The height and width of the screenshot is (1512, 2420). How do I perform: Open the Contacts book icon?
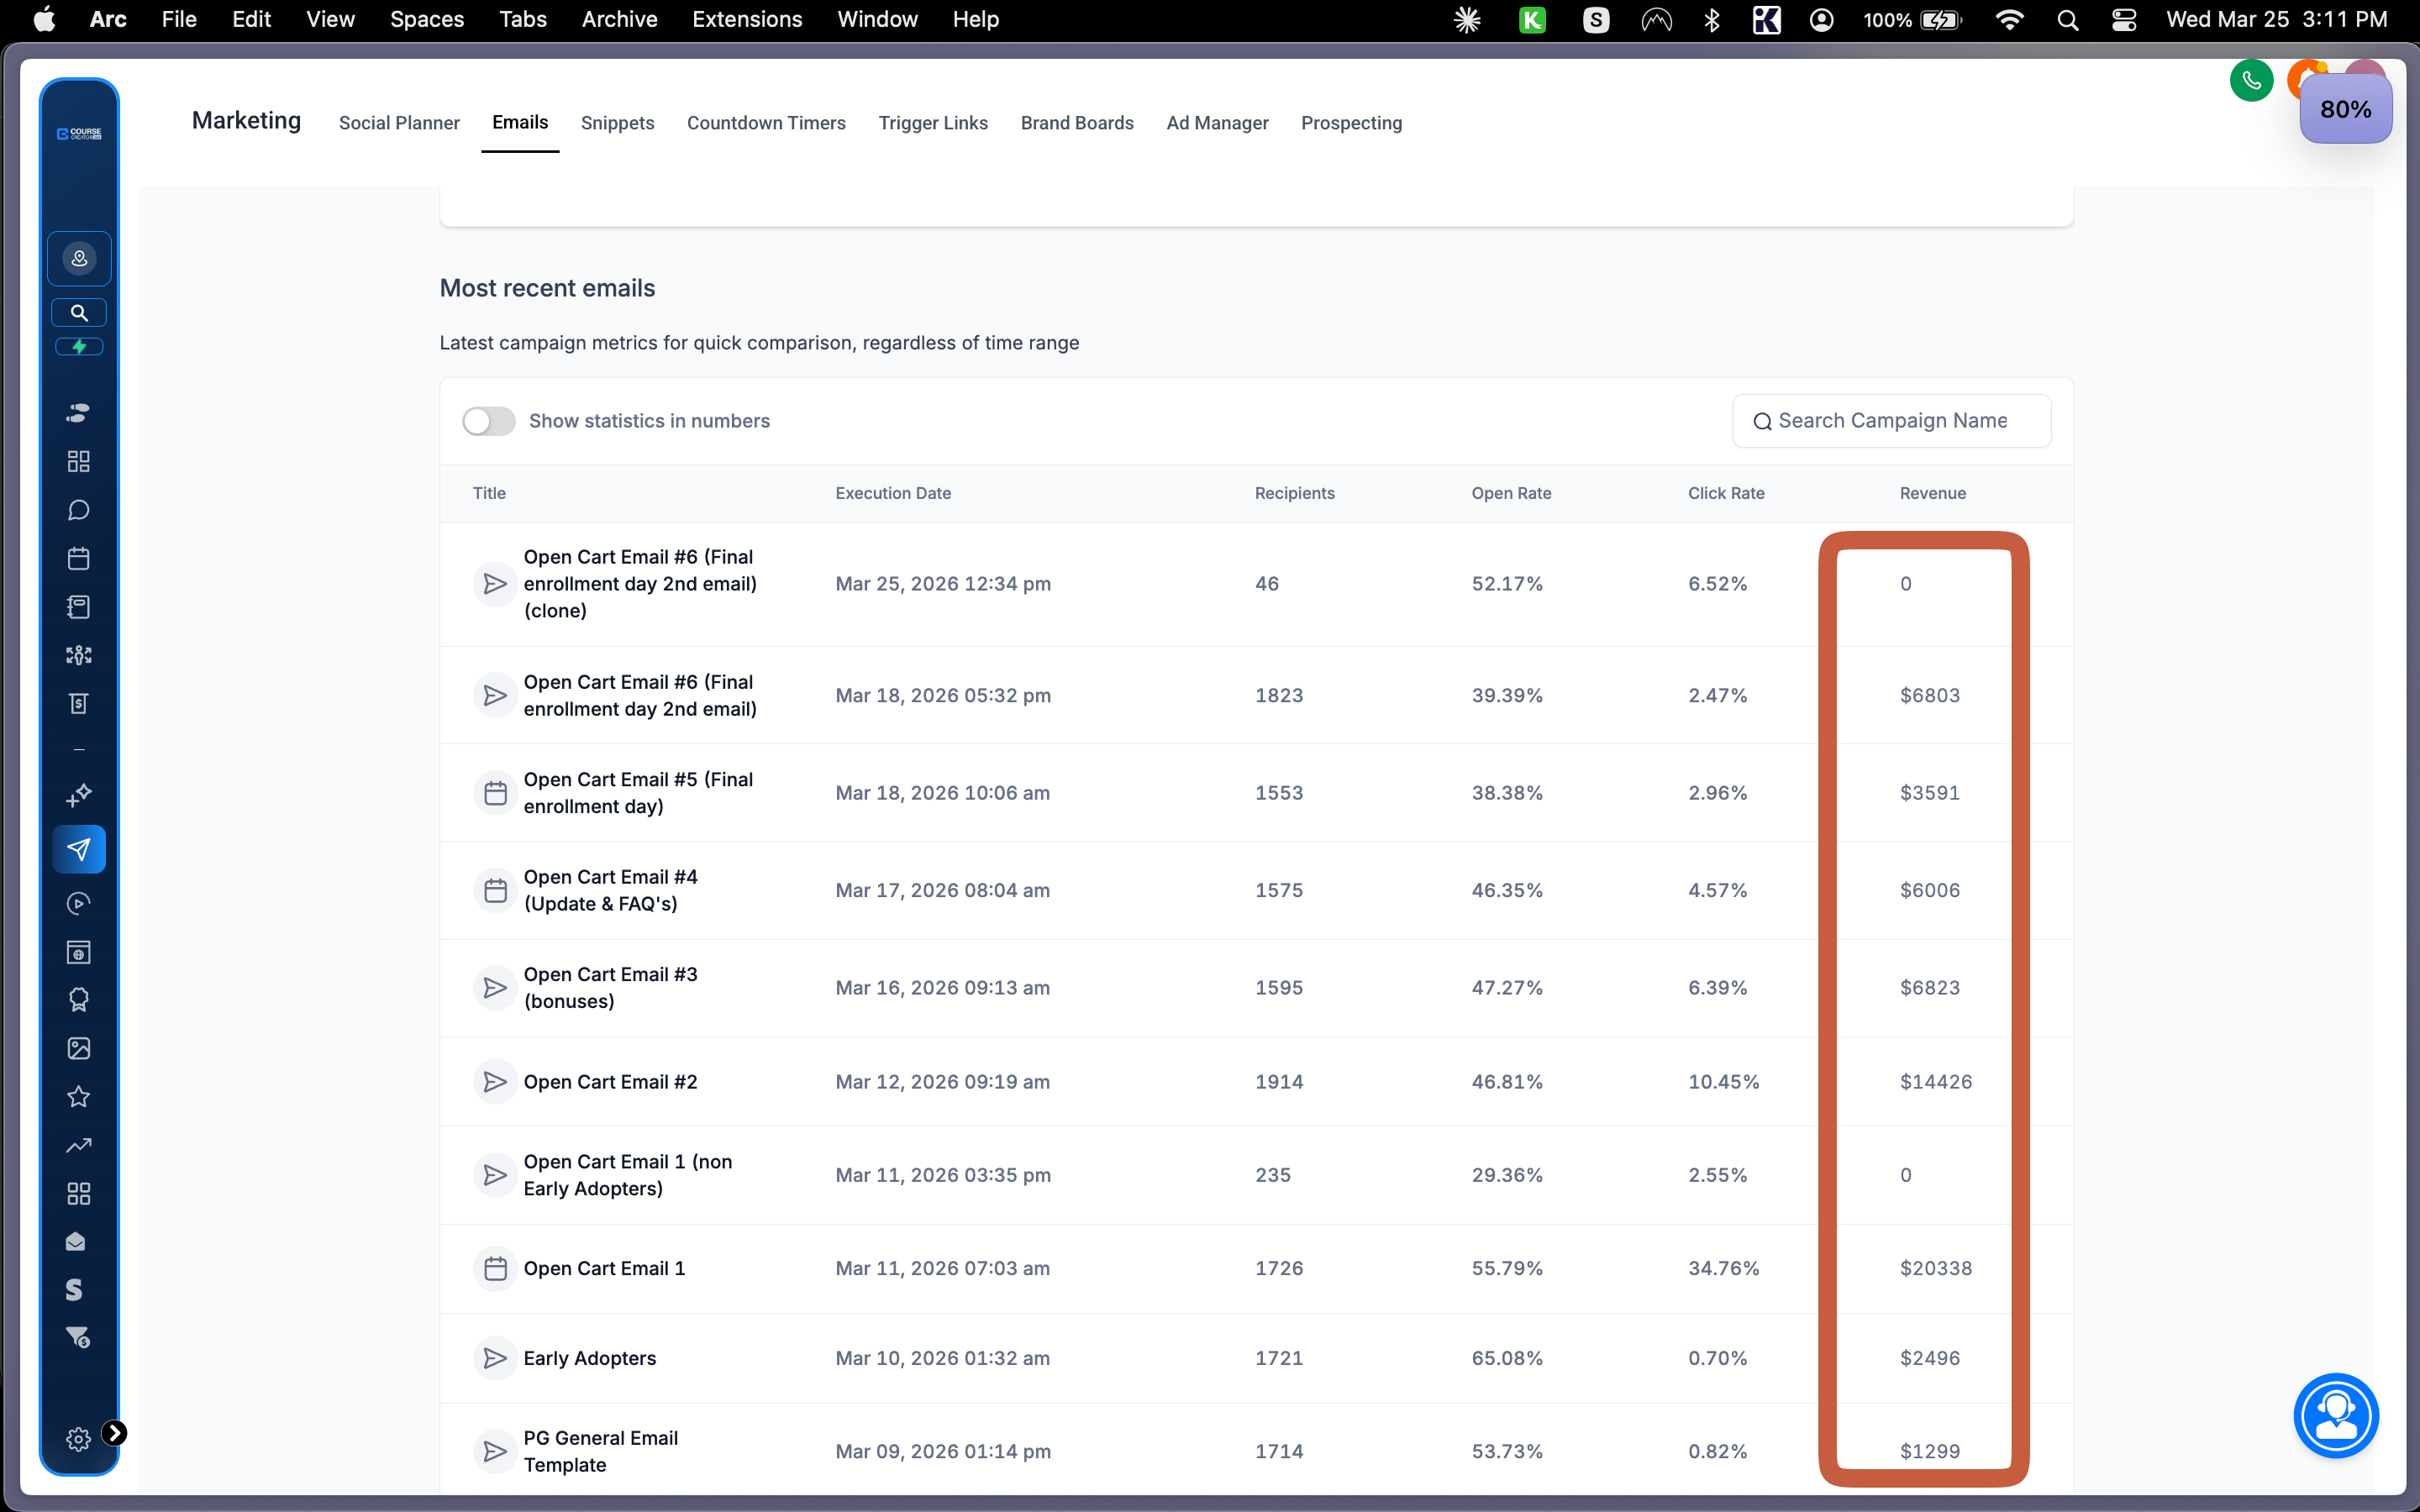pyautogui.click(x=79, y=607)
